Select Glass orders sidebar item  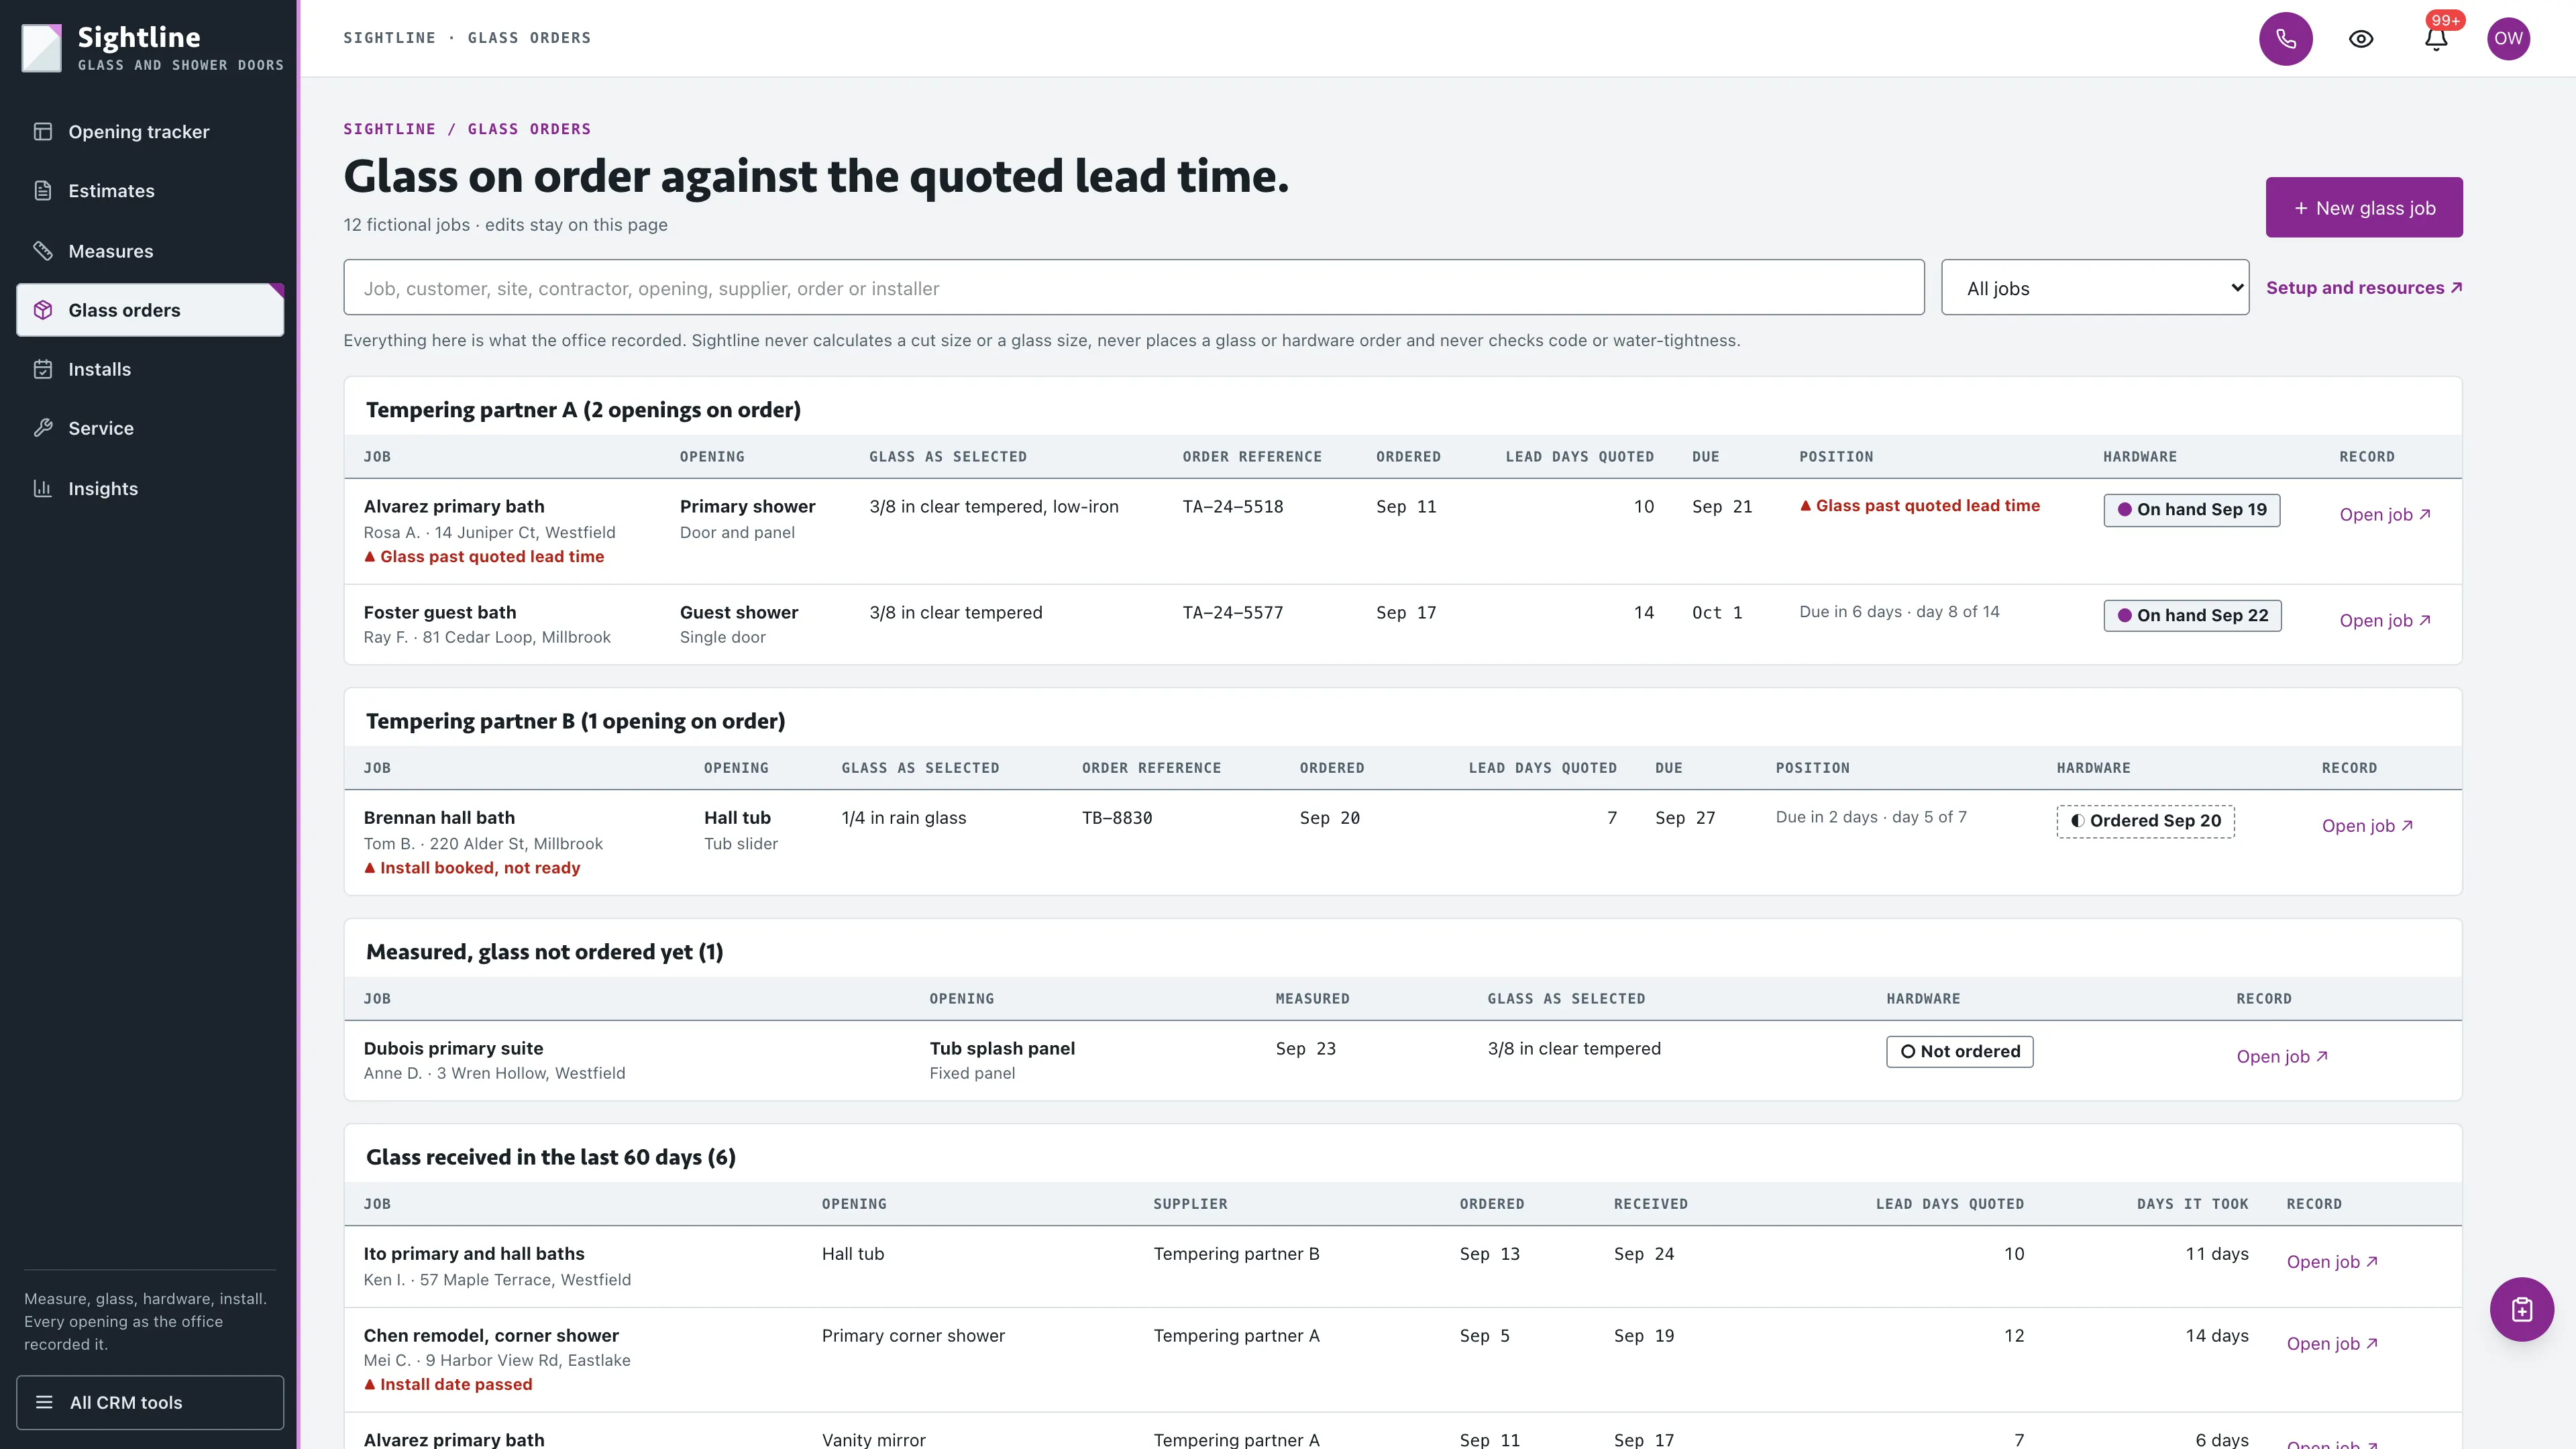[x=150, y=310]
